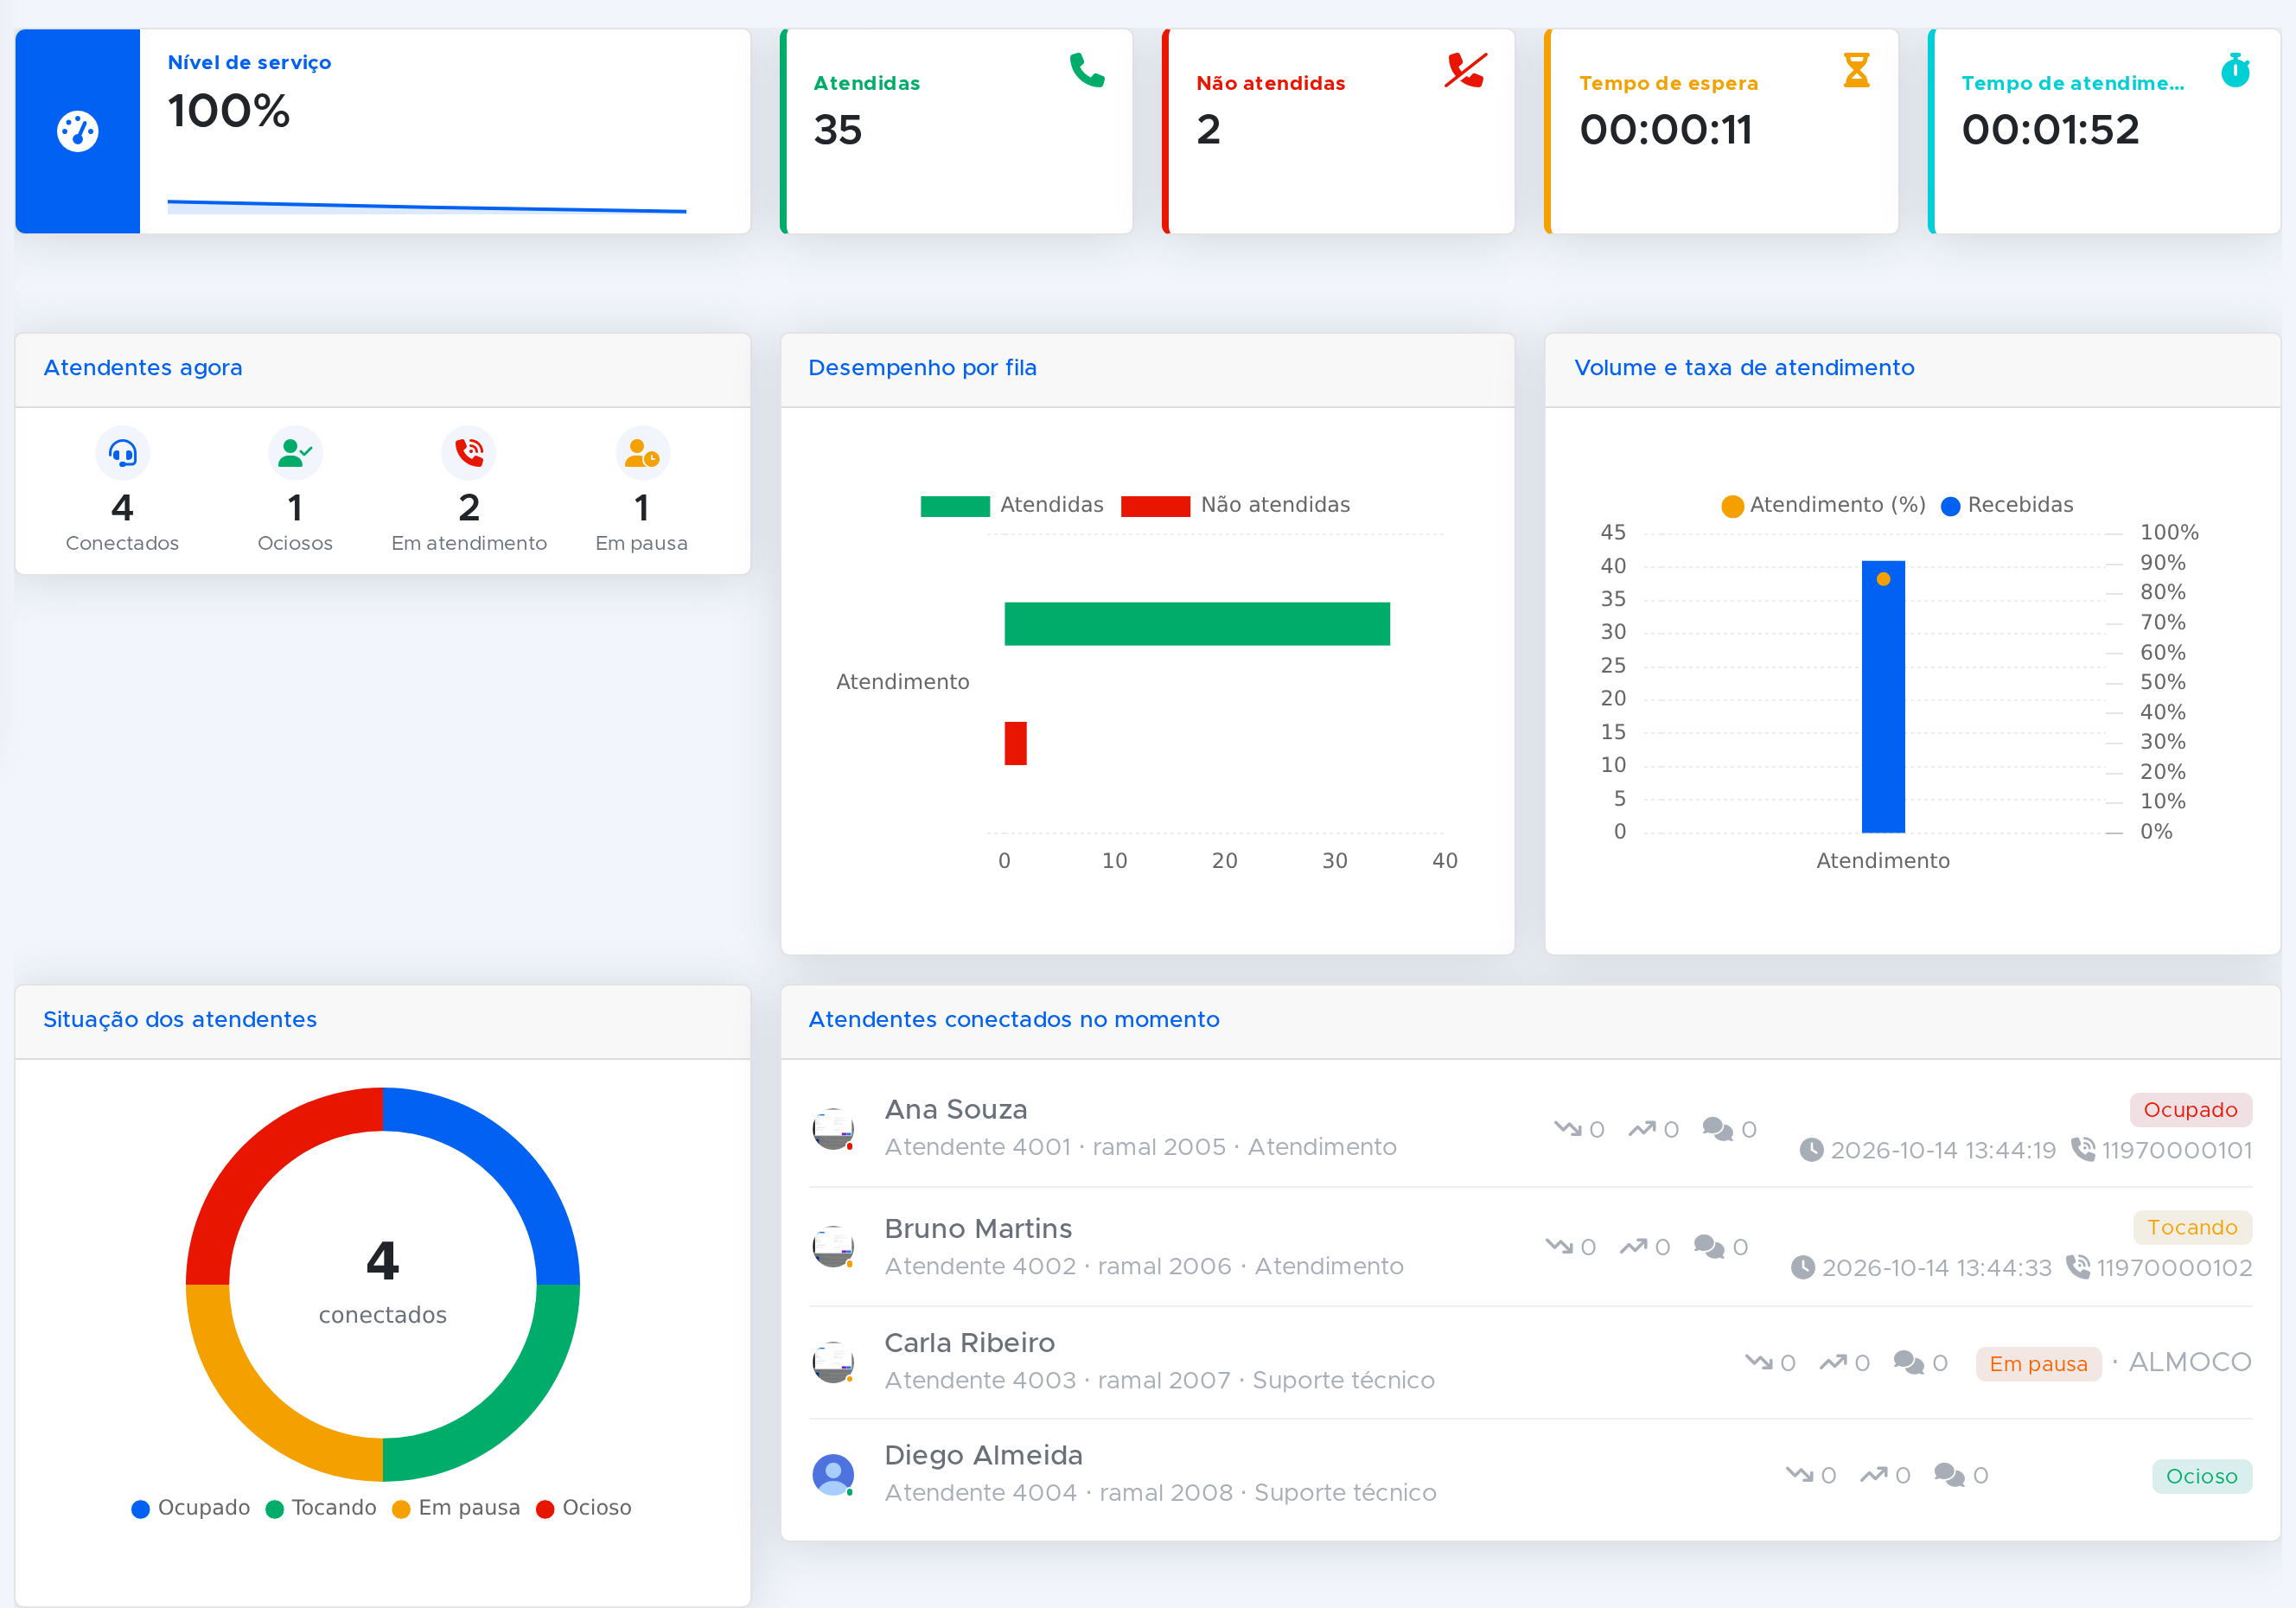Viewport: 2296px width, 1608px height.
Task: Click the orange data point on the volume chart
Action: tap(1883, 579)
